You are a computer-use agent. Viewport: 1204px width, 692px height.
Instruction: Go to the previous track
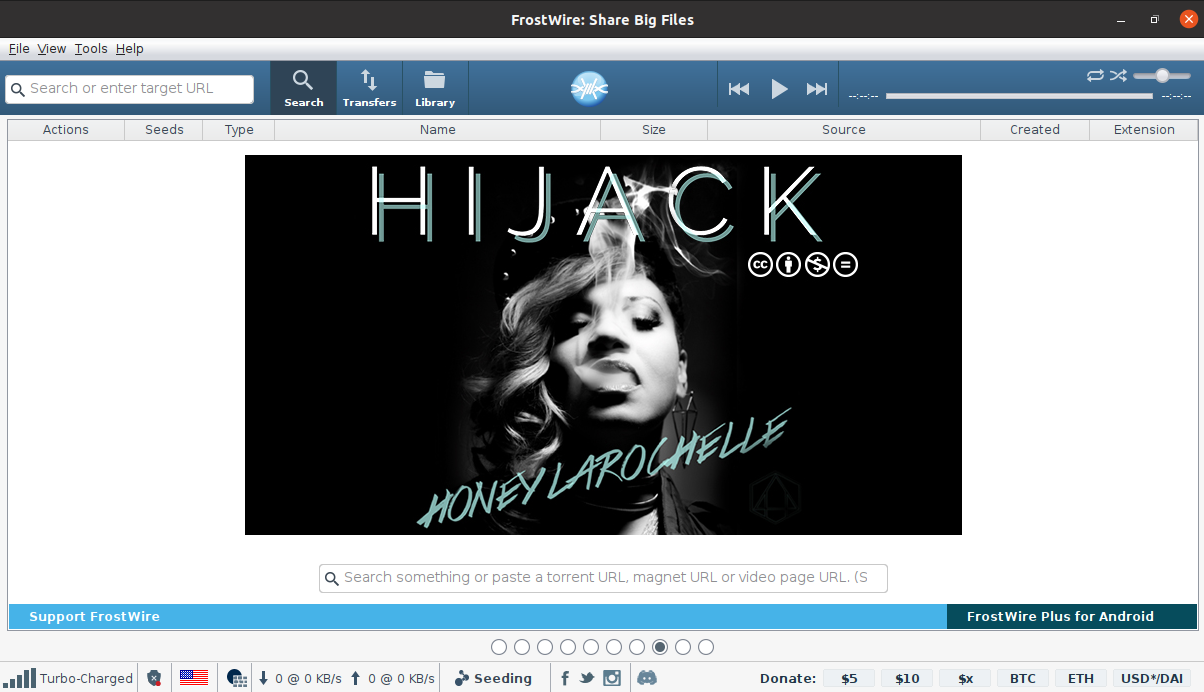[739, 89]
